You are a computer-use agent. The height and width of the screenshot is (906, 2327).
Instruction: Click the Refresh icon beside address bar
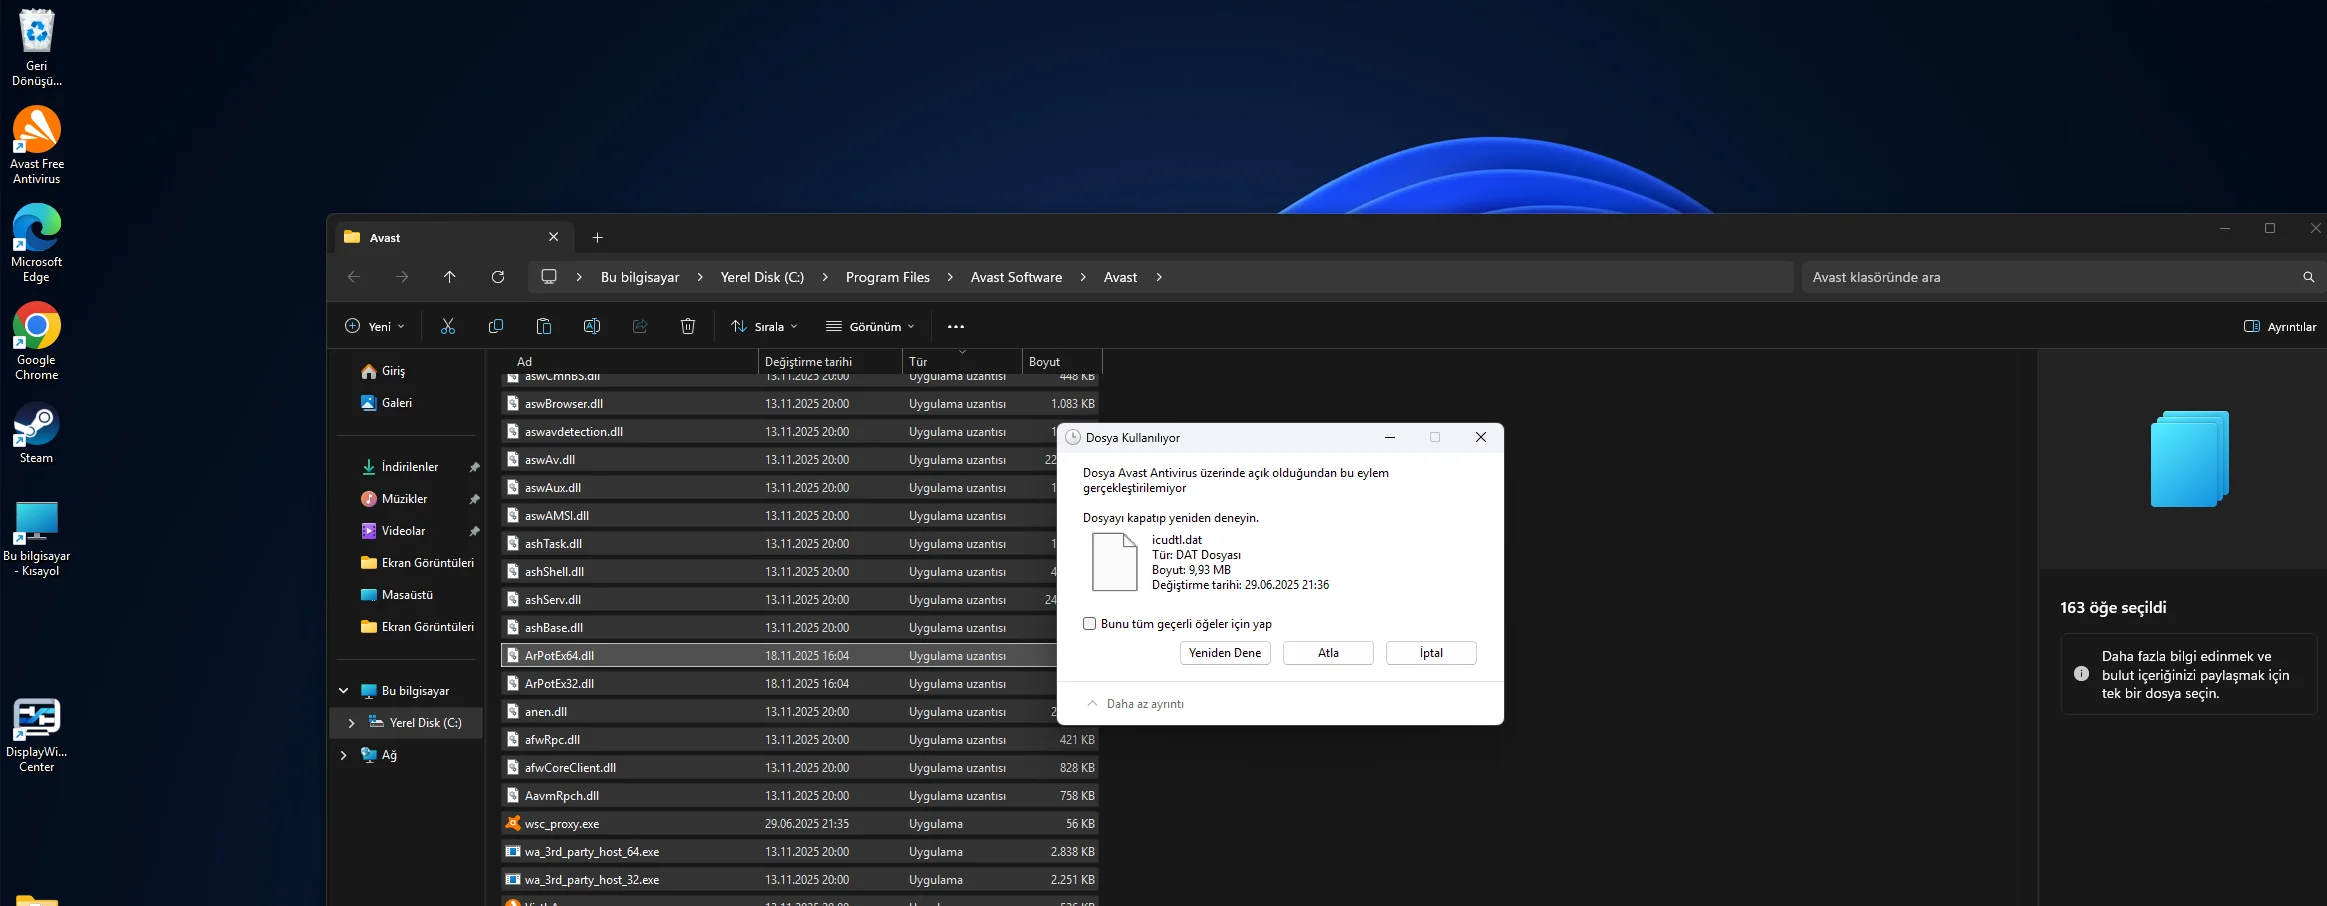click(498, 277)
